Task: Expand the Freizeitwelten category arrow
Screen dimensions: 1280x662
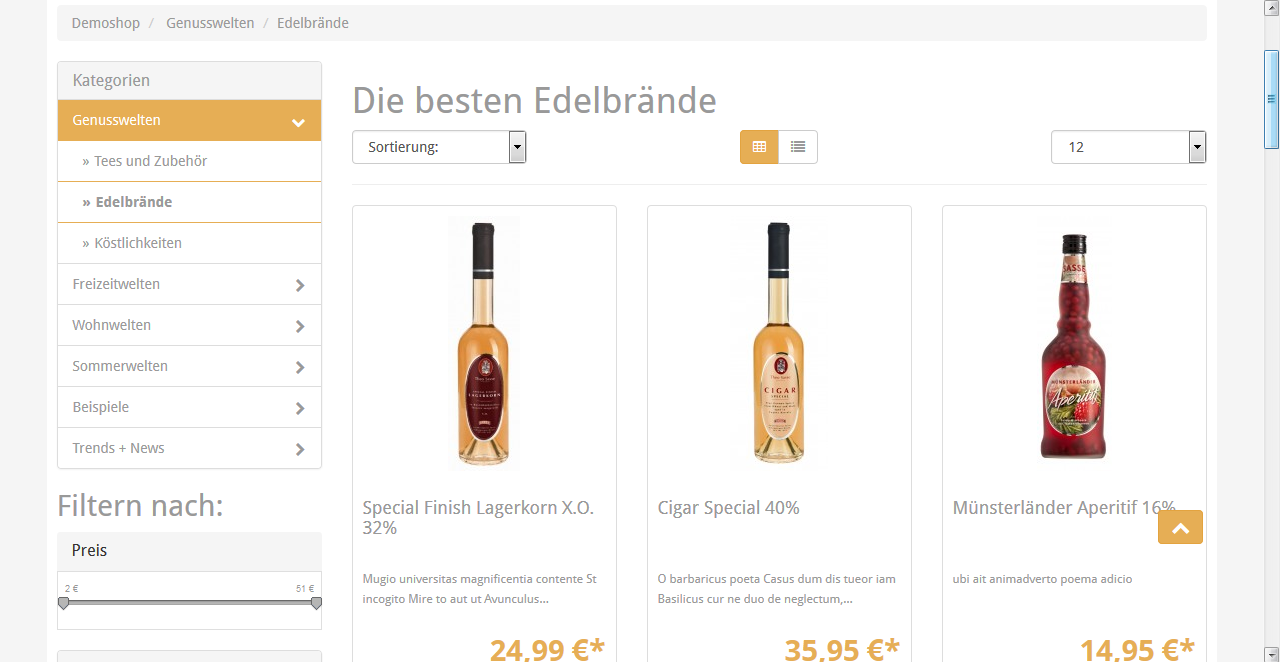Action: [300, 285]
